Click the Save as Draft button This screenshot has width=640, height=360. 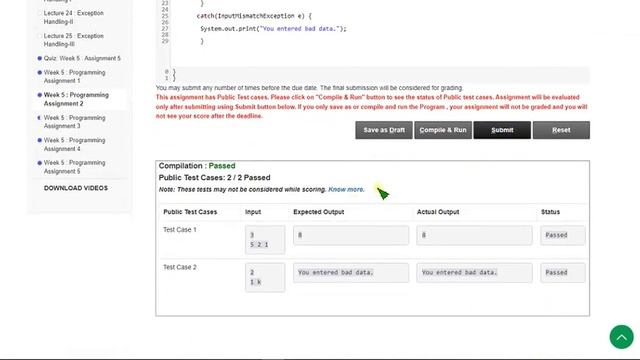[384, 130]
